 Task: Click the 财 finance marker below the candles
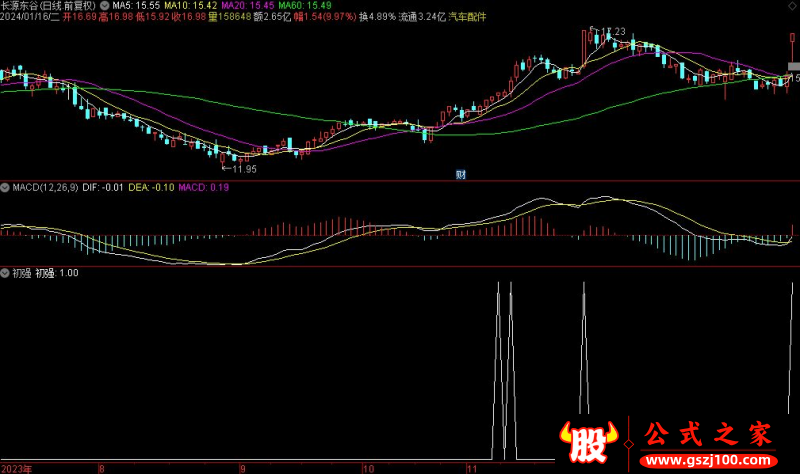click(460, 174)
